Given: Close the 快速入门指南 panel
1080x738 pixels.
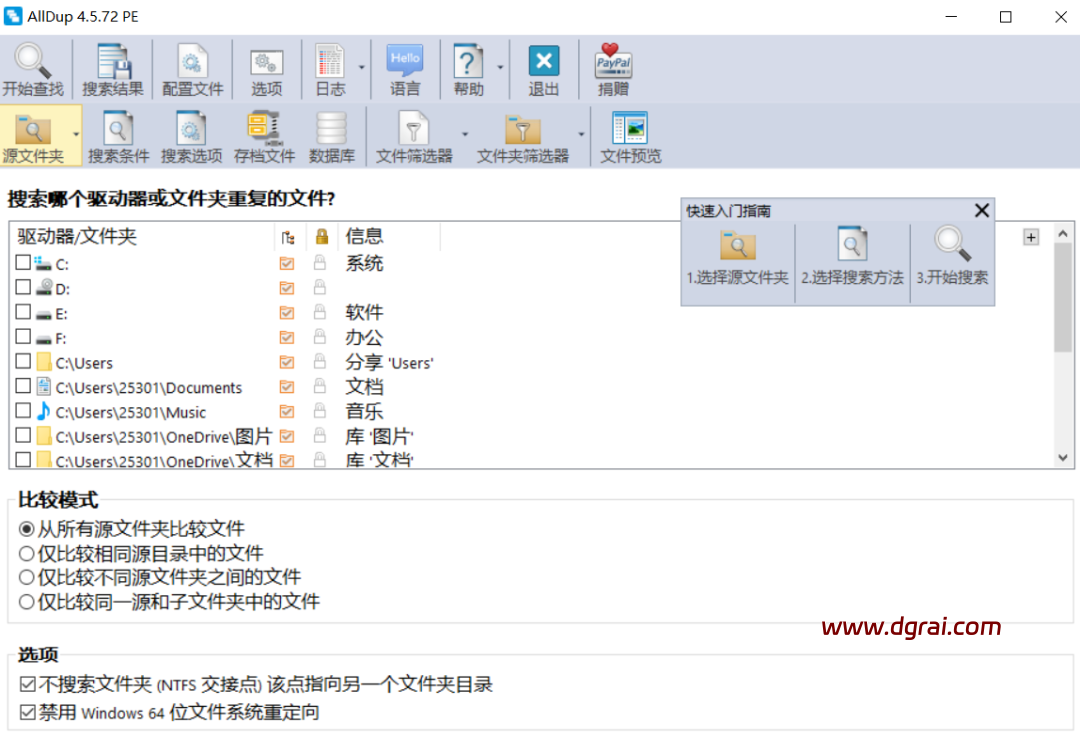Looking at the screenshot, I should pos(982,210).
